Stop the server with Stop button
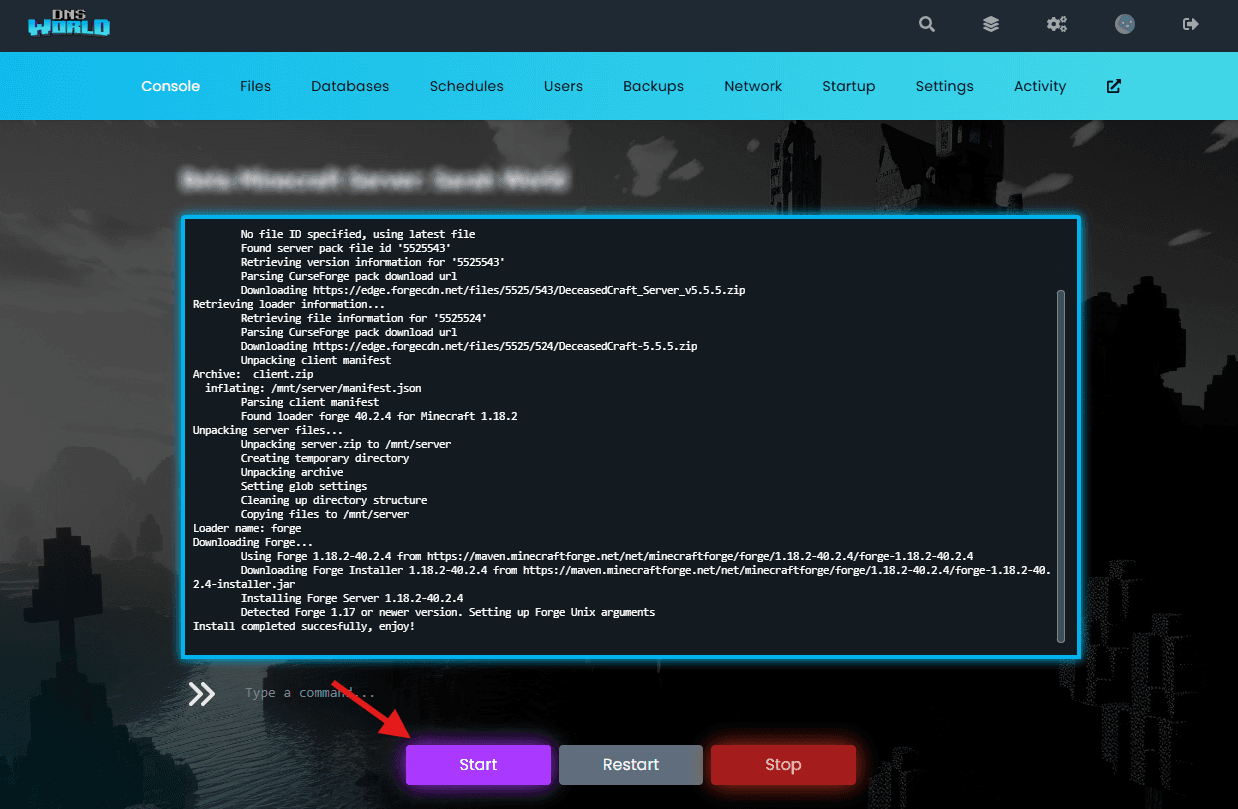1238x809 pixels. click(x=783, y=765)
